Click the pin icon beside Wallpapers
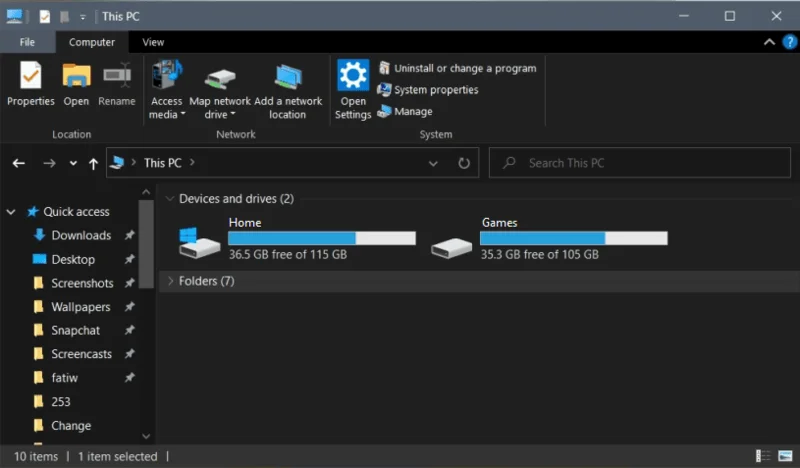 pyautogui.click(x=130, y=307)
